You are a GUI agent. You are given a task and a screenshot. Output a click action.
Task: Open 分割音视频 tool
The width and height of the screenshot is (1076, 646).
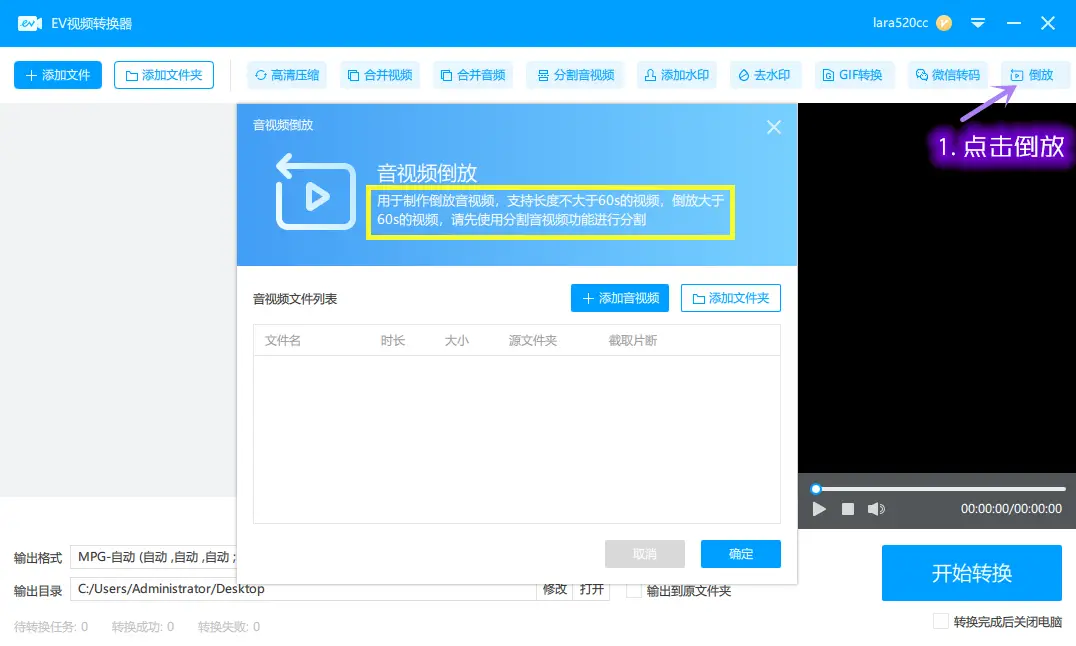pos(575,75)
